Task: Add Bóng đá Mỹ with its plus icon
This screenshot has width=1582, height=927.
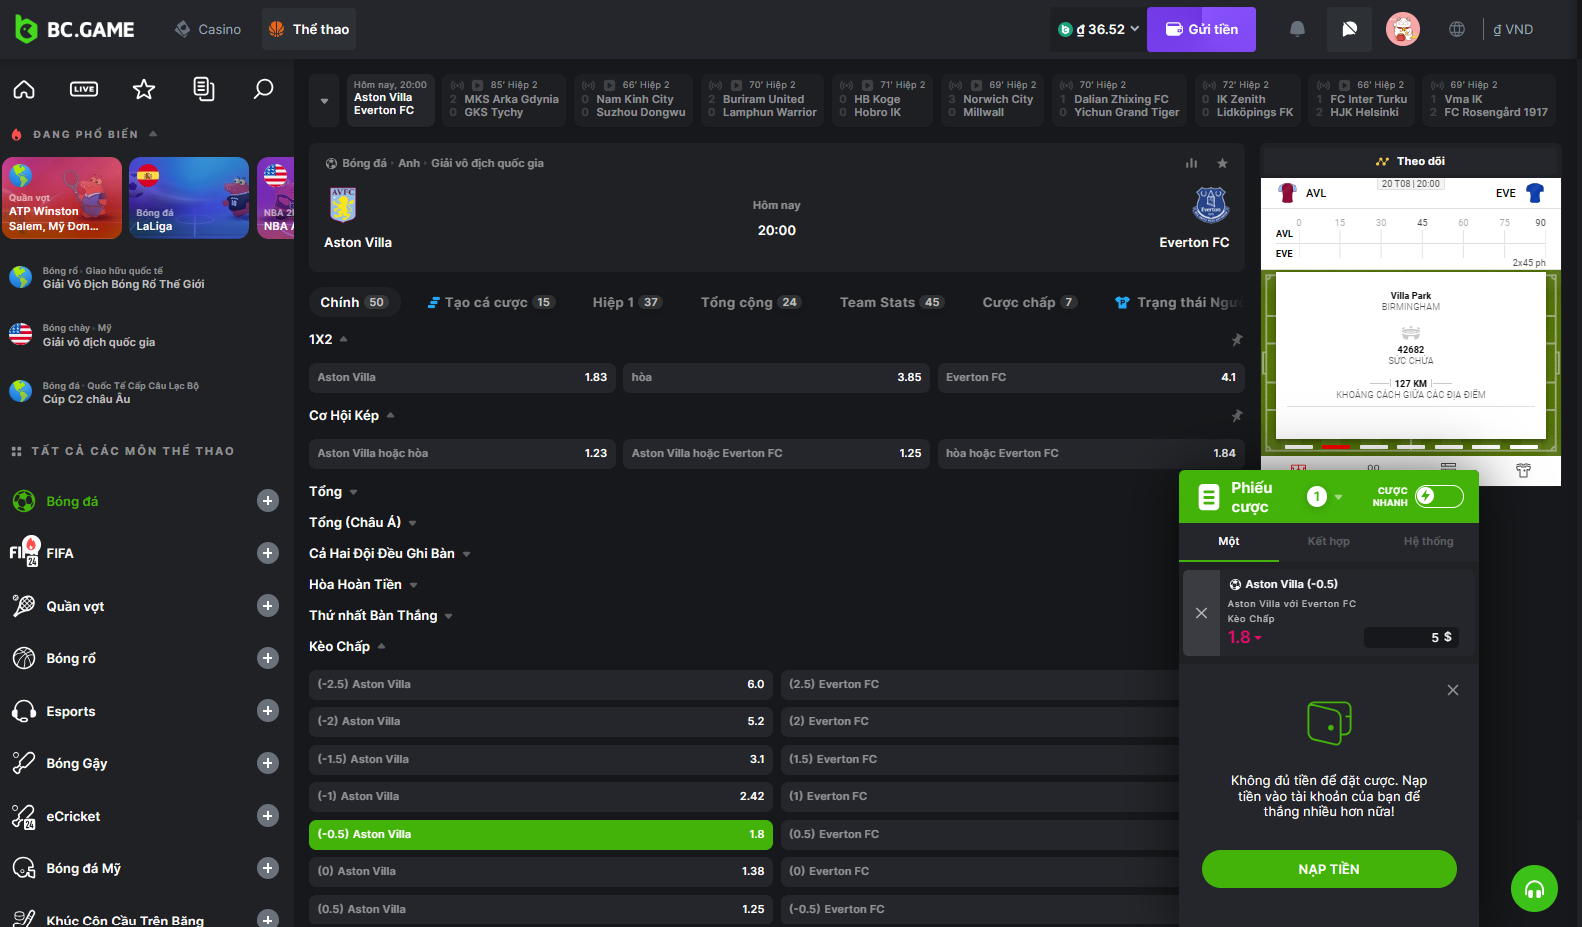Action: [x=268, y=868]
